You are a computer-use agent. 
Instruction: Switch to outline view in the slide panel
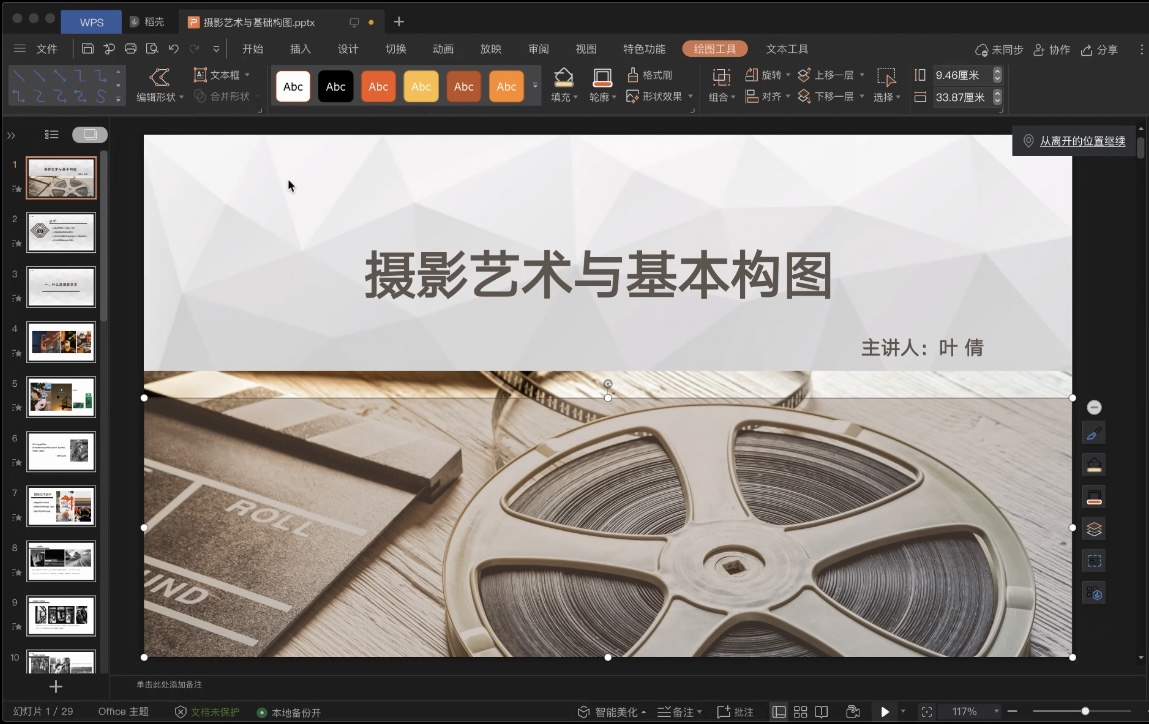[x=52, y=135]
